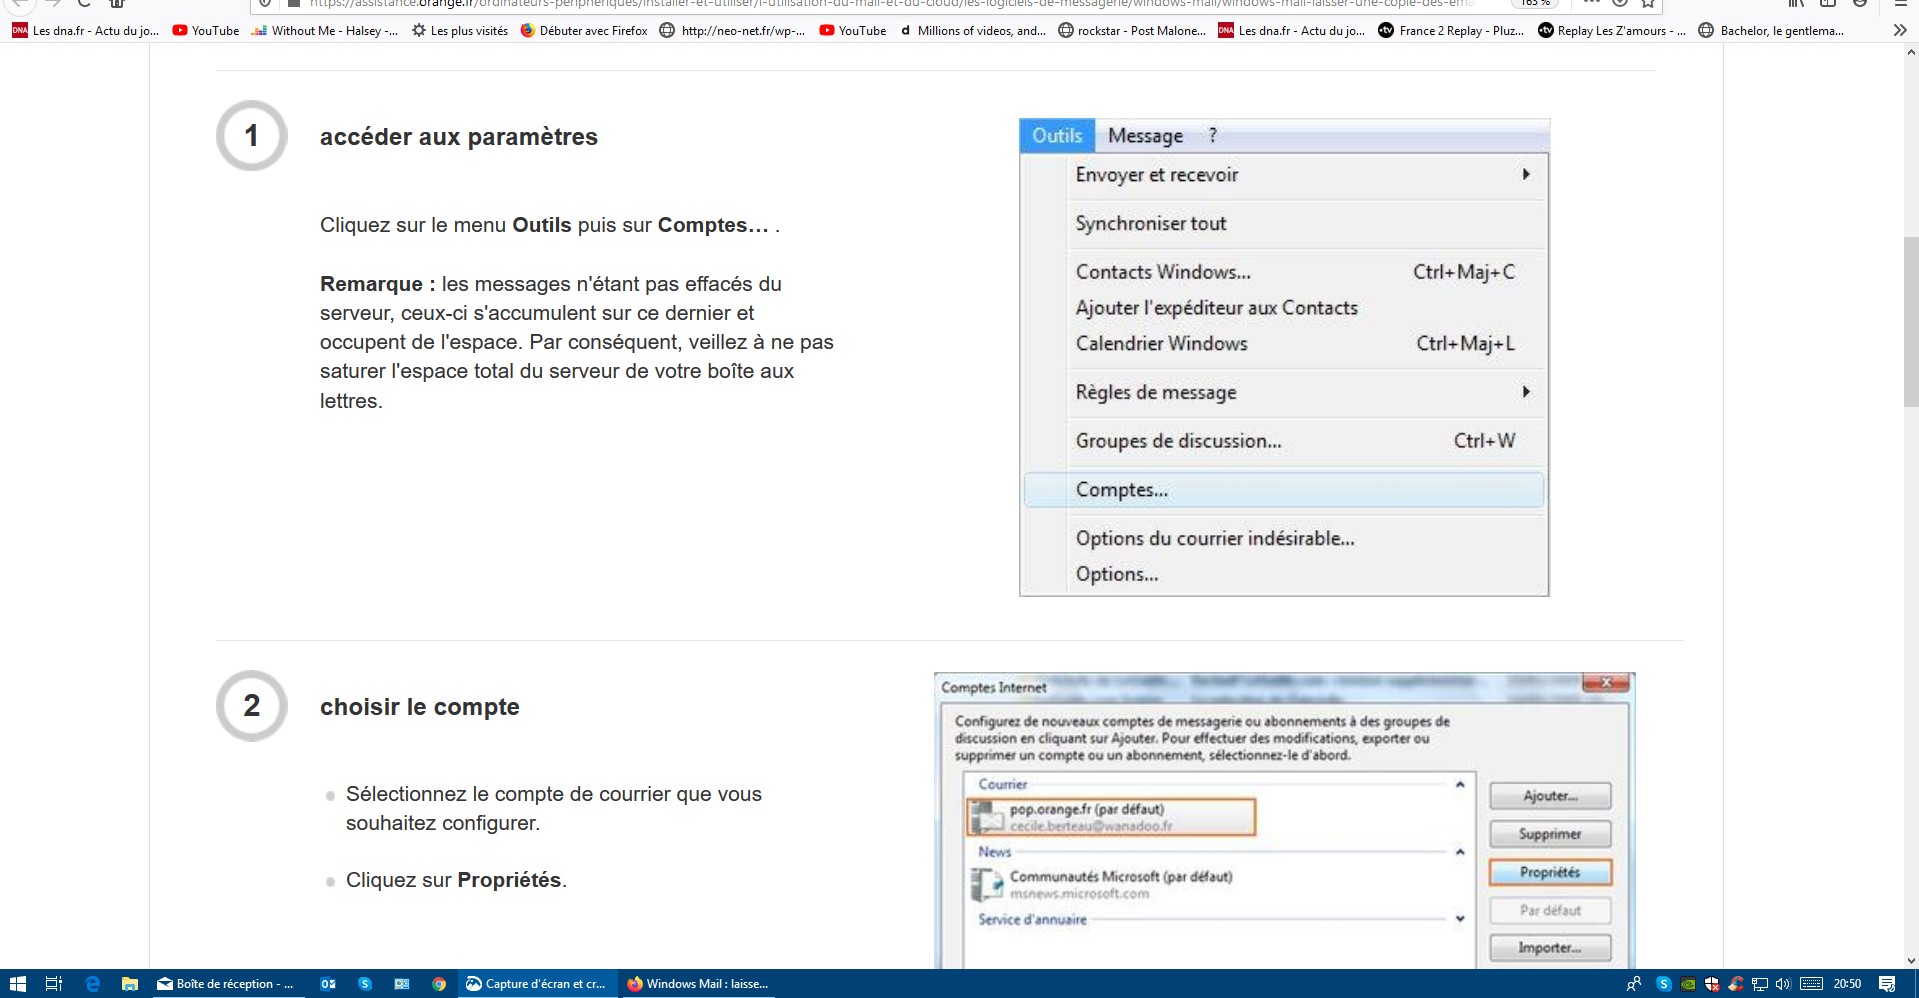The width and height of the screenshot is (1919, 998).
Task: Switch to the Capture d'écran et croquis window
Action: tap(537, 984)
